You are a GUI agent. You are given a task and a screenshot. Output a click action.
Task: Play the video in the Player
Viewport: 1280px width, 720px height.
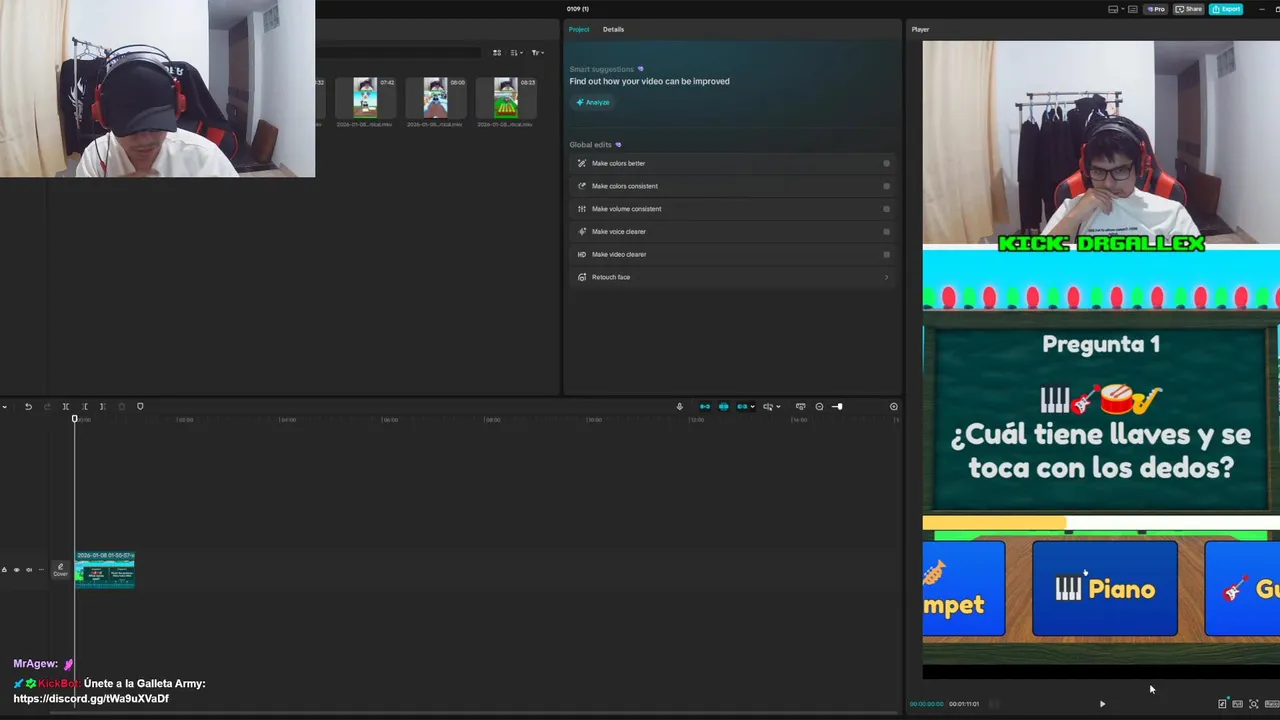point(1102,704)
